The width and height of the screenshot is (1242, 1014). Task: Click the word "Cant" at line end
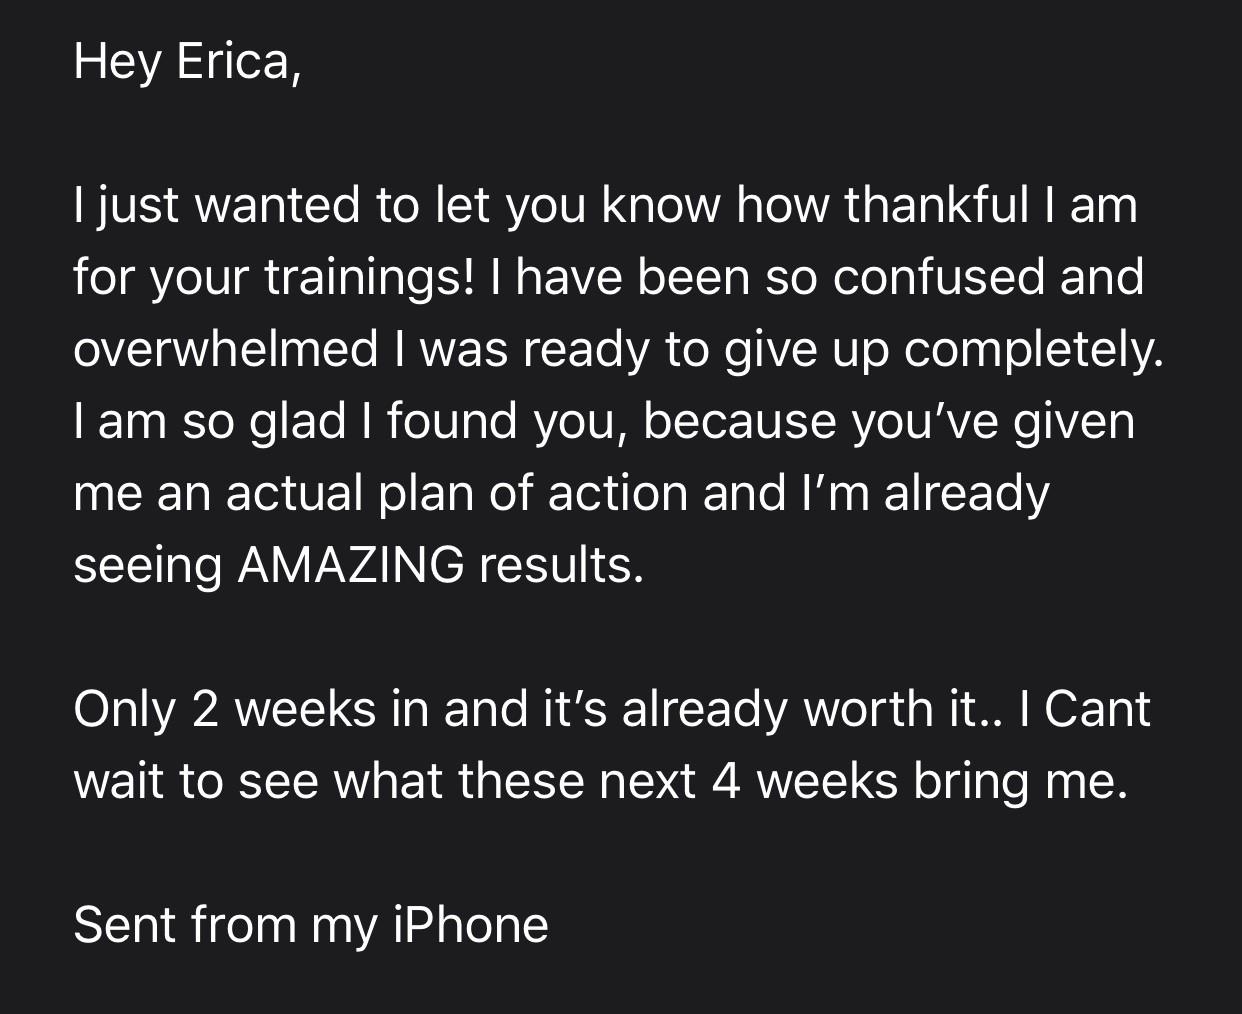[x=1098, y=709]
